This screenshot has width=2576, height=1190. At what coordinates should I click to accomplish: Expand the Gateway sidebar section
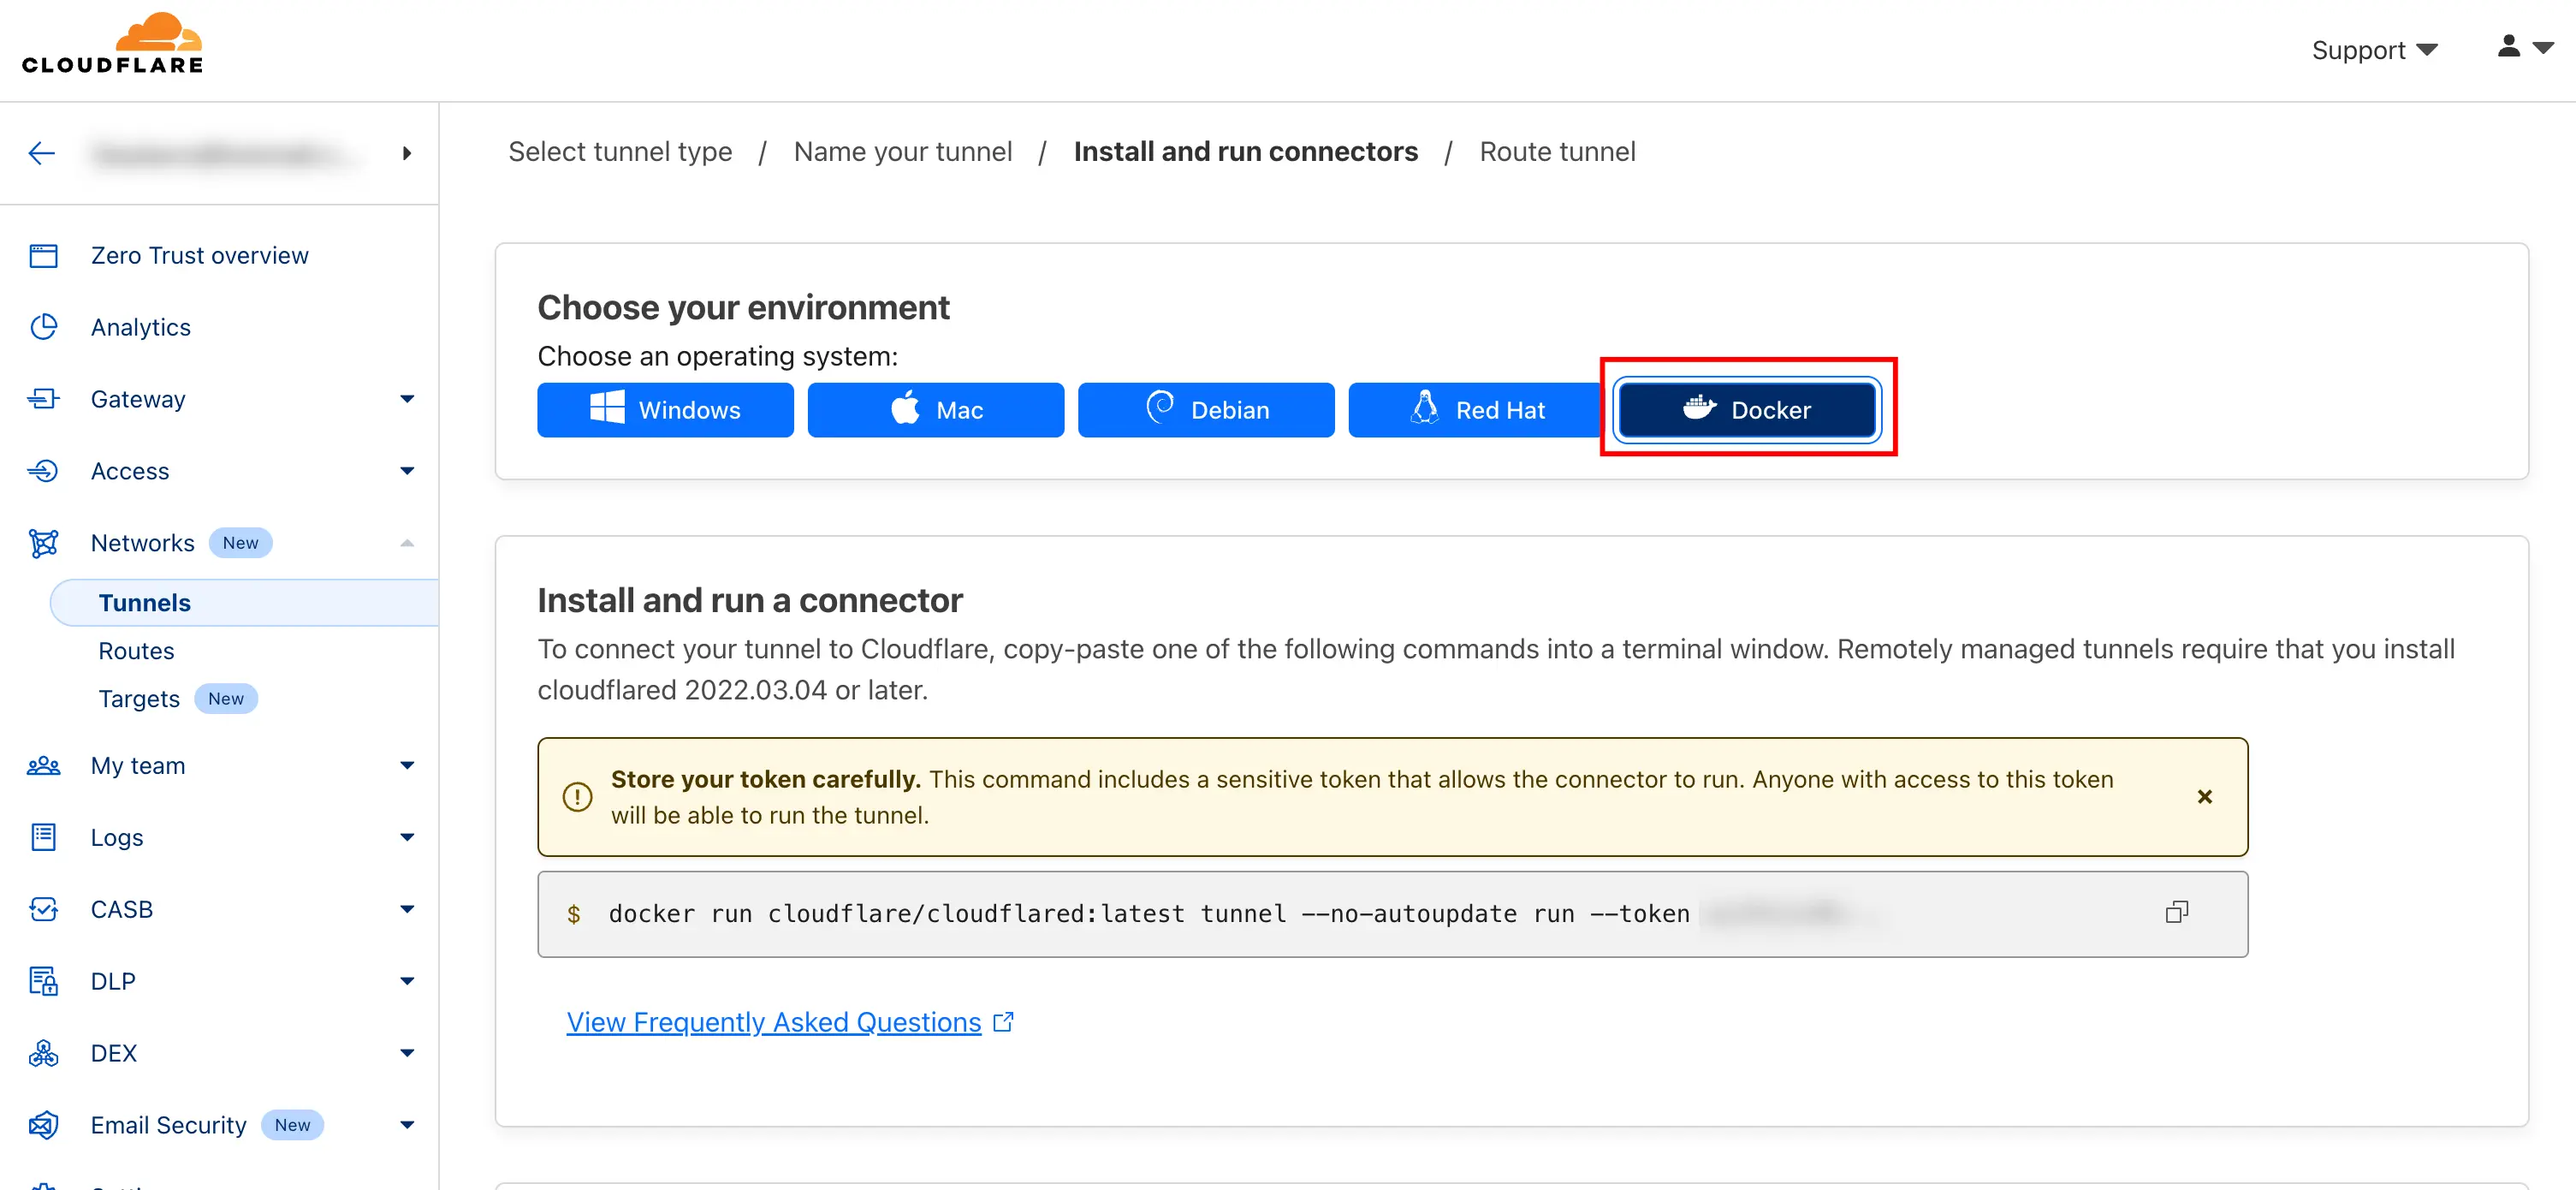tap(406, 399)
